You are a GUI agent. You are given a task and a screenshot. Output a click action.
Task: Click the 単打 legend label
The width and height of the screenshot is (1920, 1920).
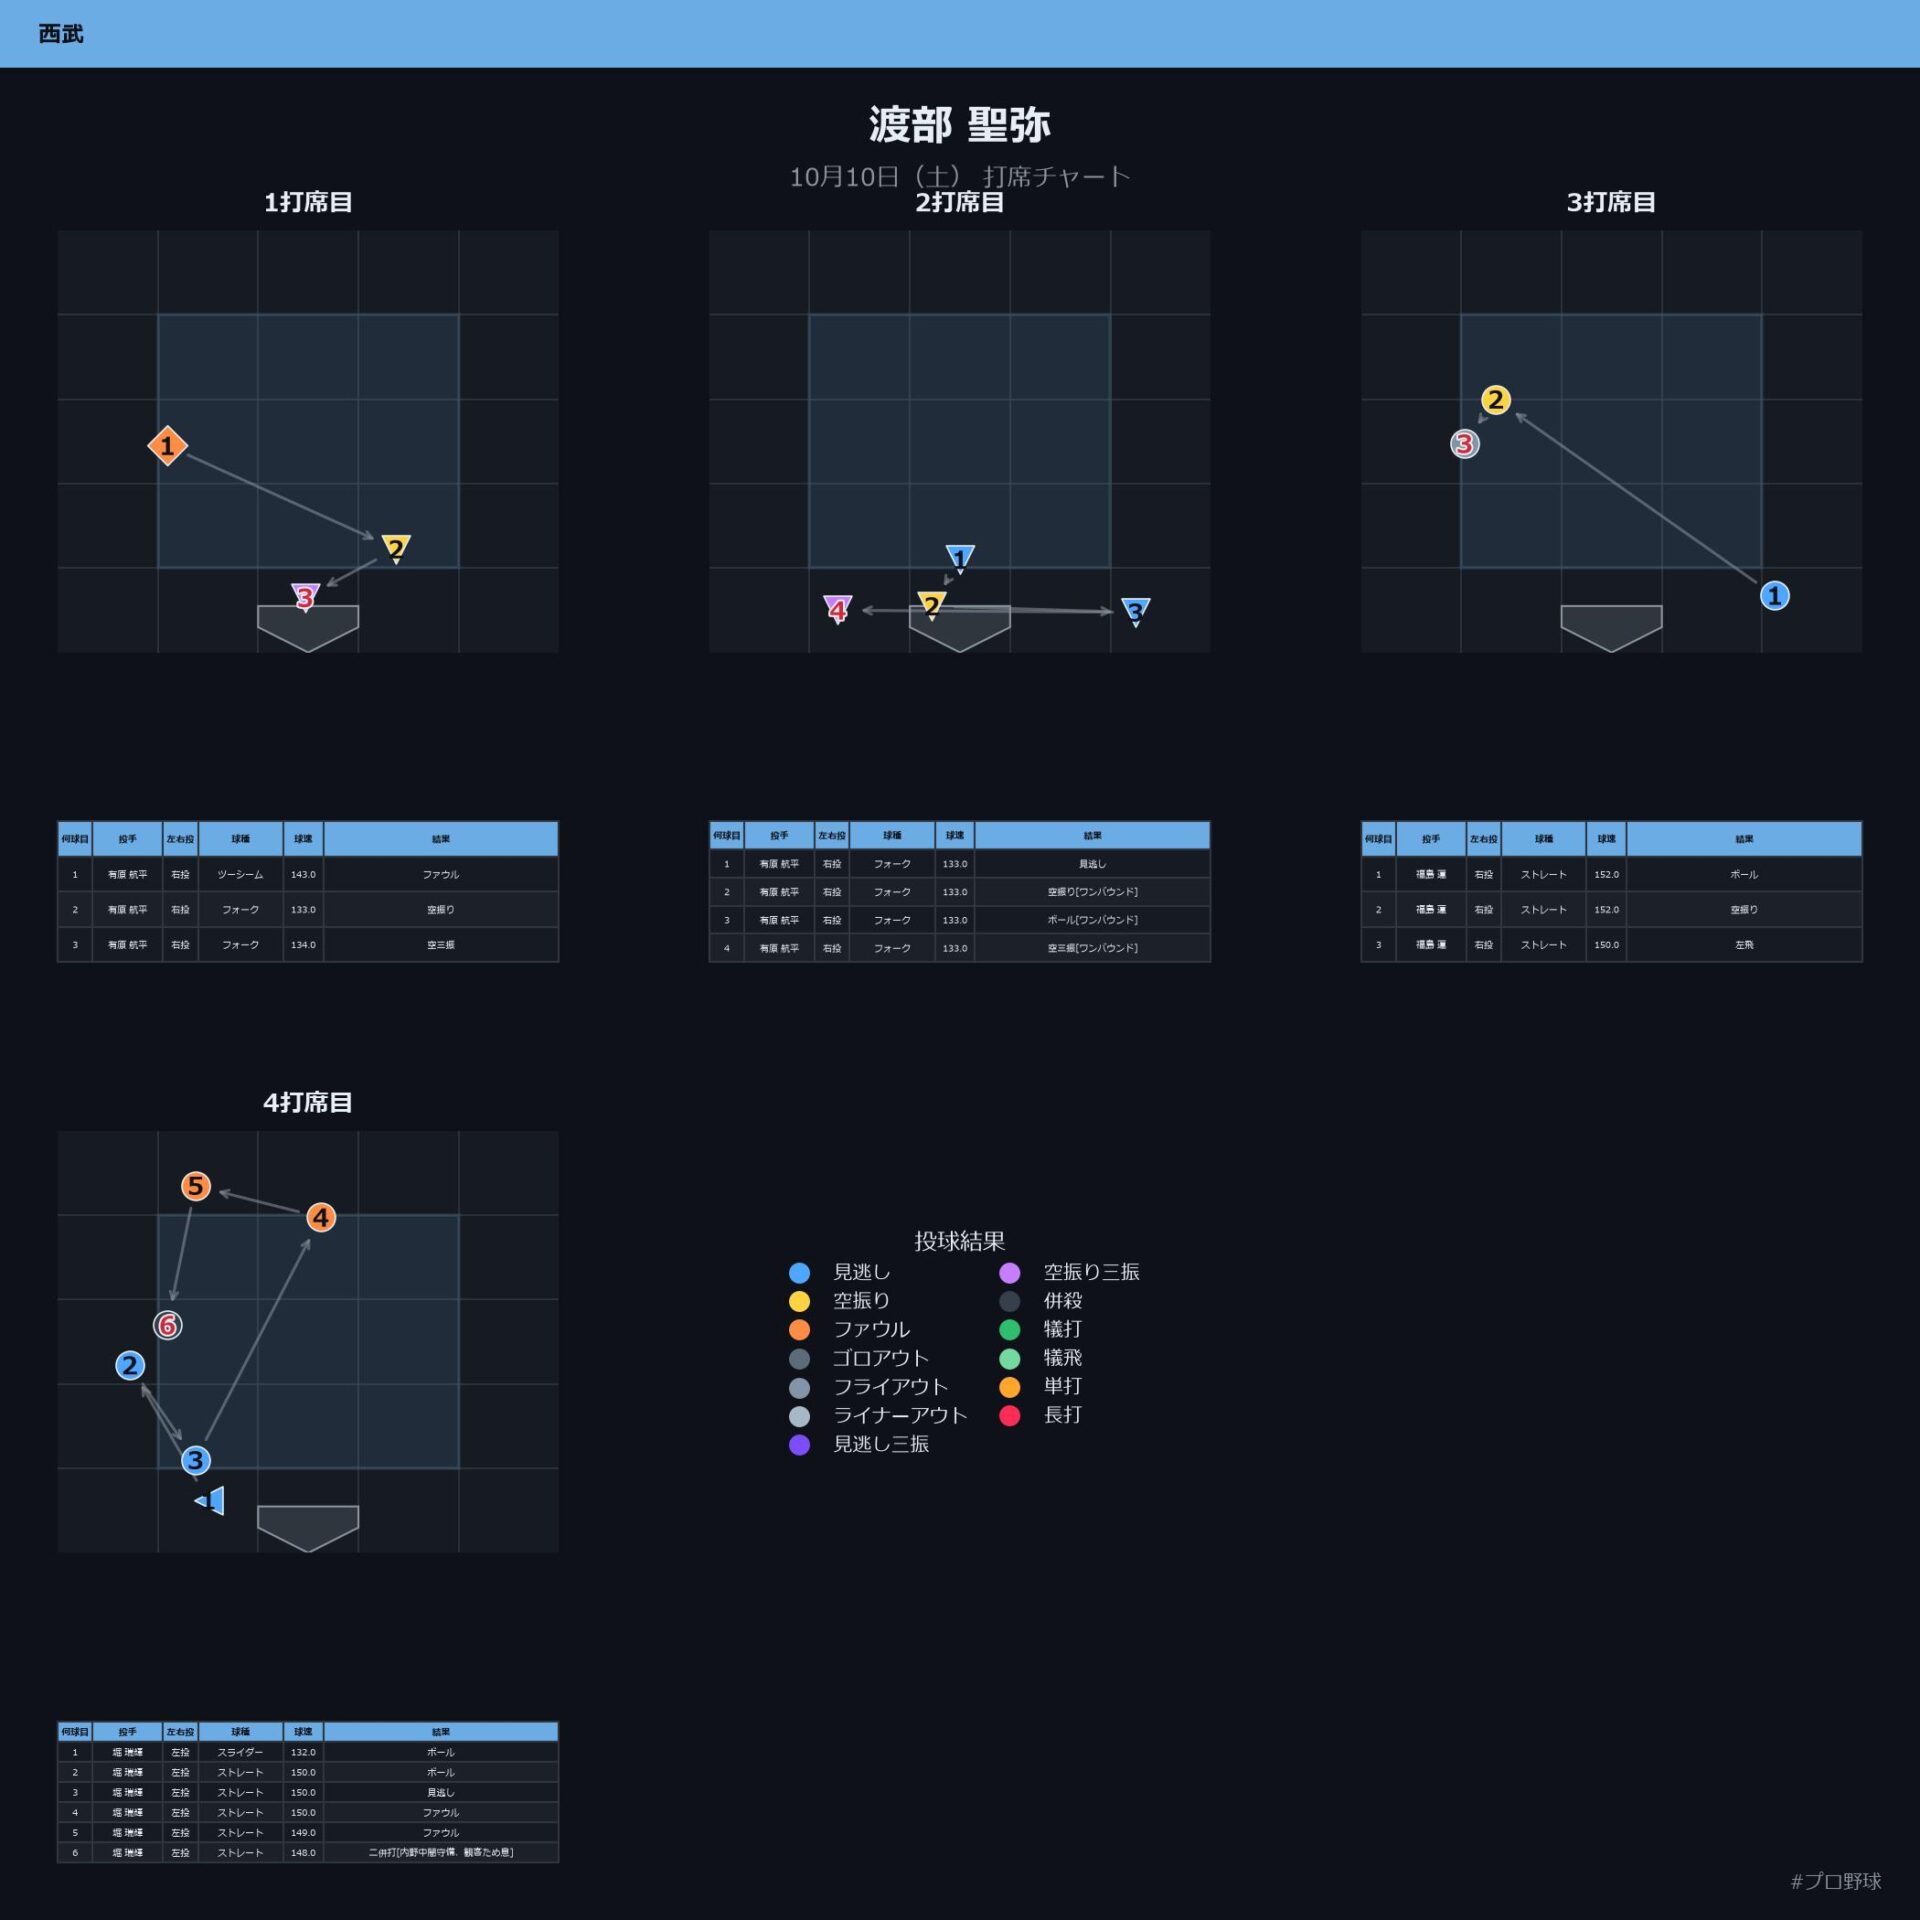click(x=1063, y=1386)
